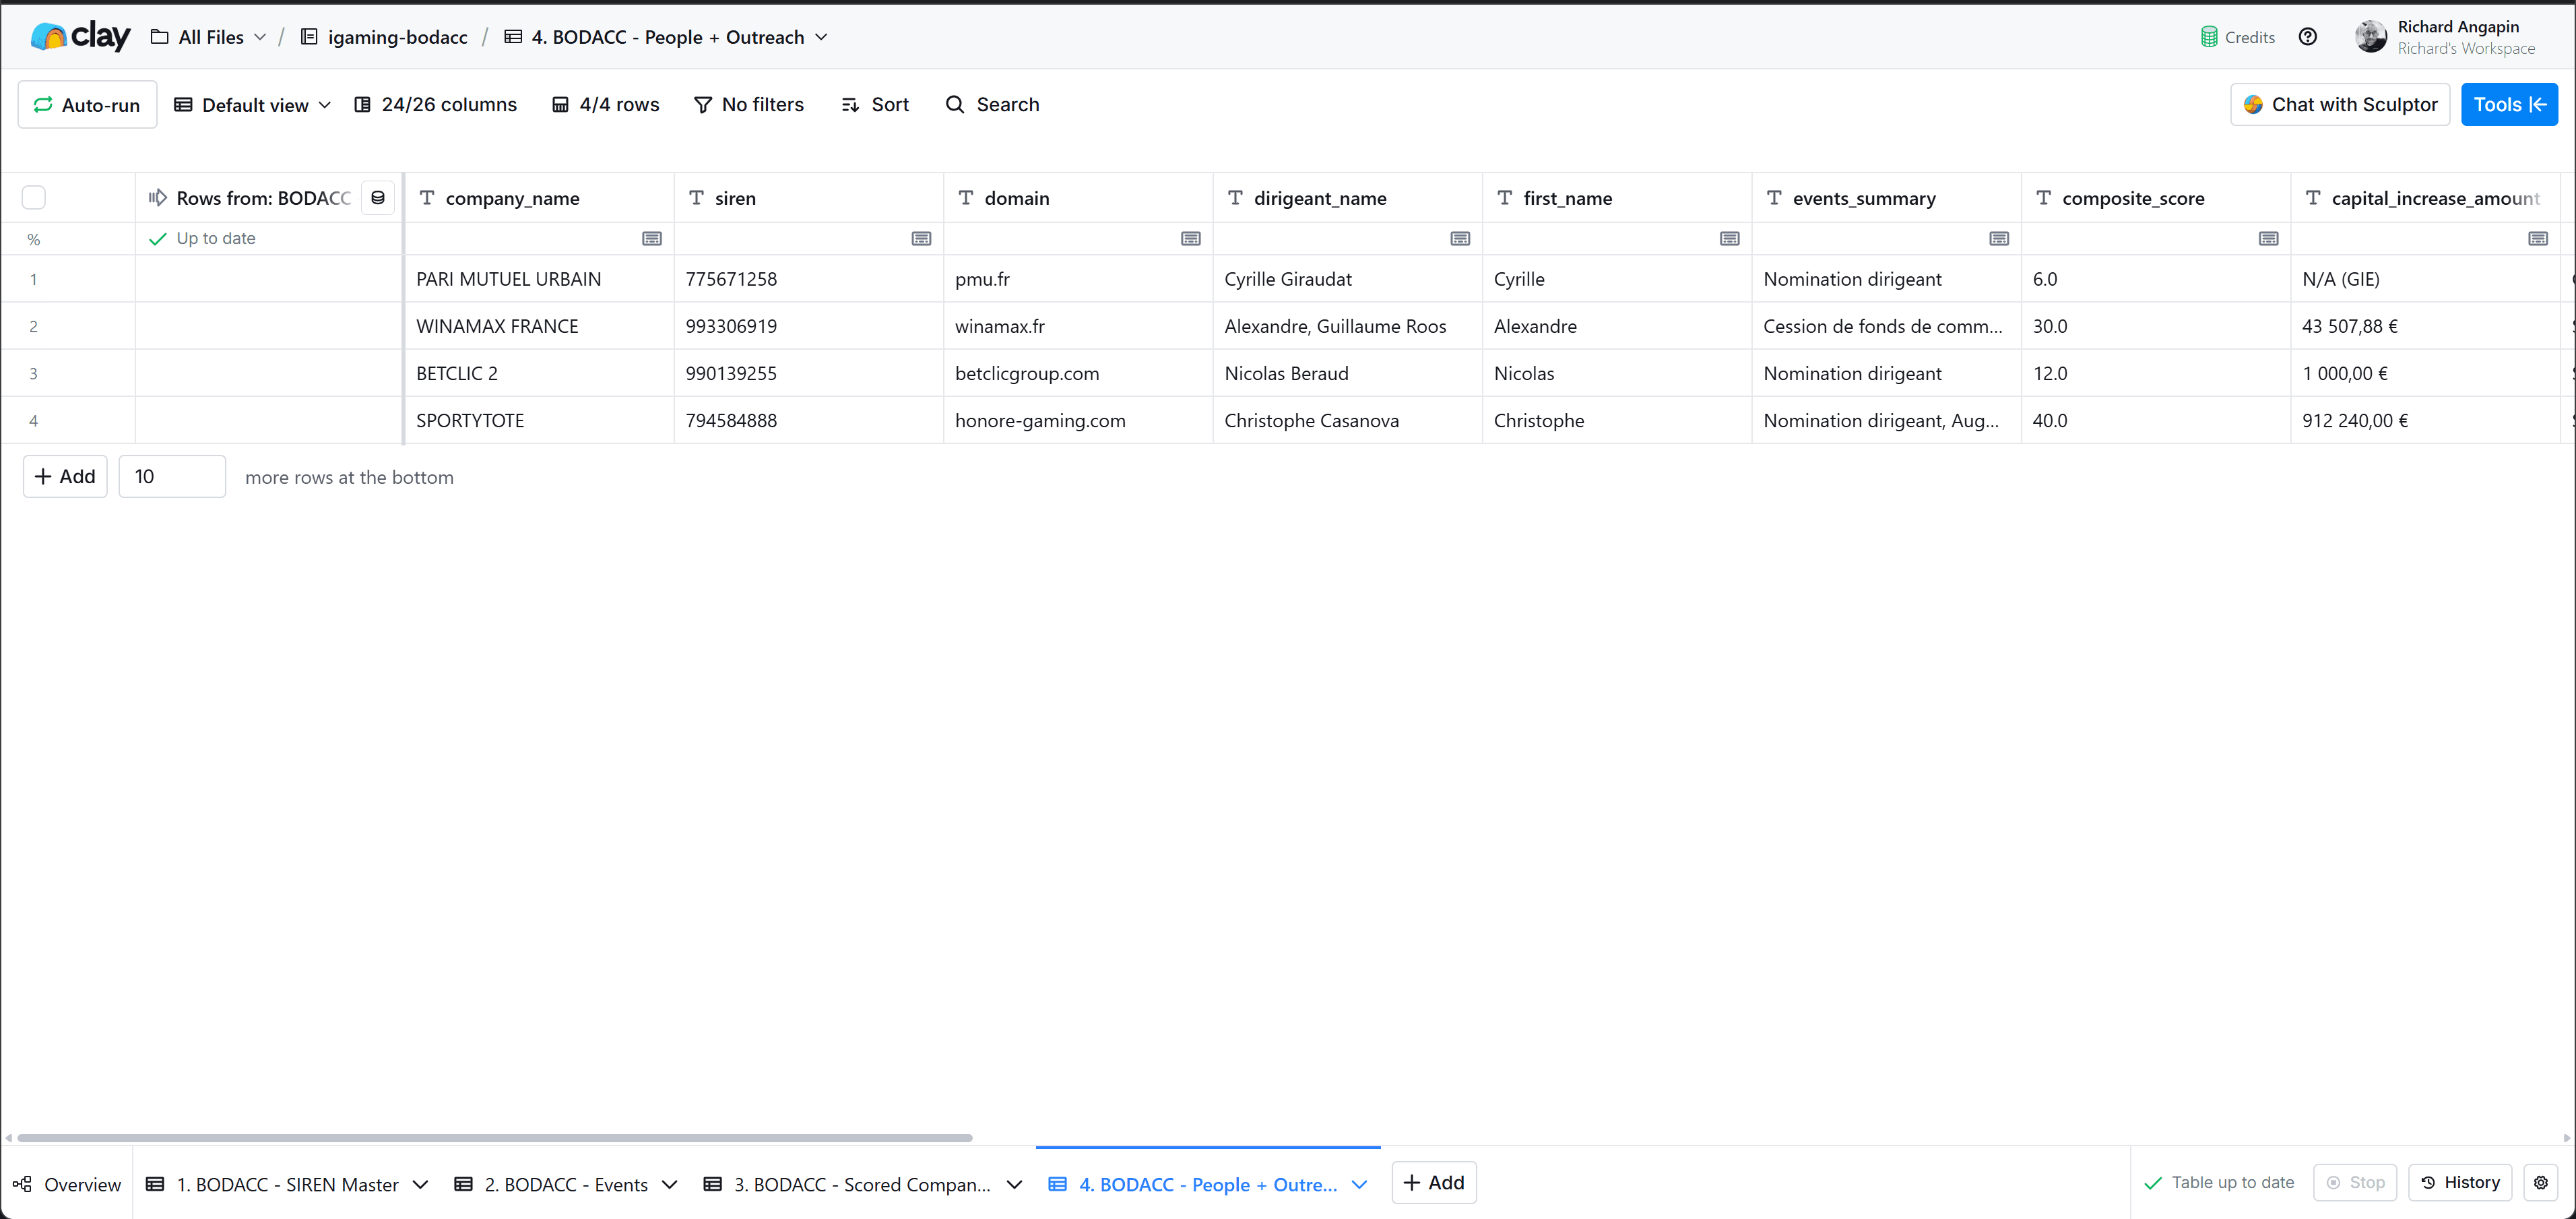The width and height of the screenshot is (2576, 1219).
Task: Click the filter box icon under company_name
Action: [x=652, y=238]
